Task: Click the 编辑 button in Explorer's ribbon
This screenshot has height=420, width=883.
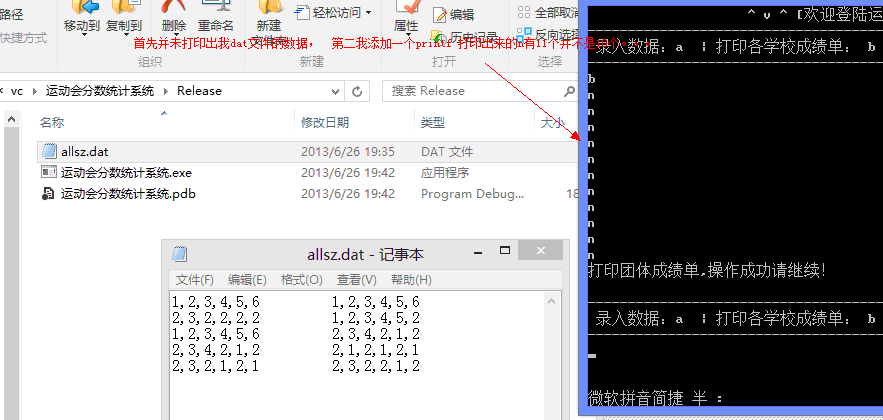Action: click(x=454, y=15)
